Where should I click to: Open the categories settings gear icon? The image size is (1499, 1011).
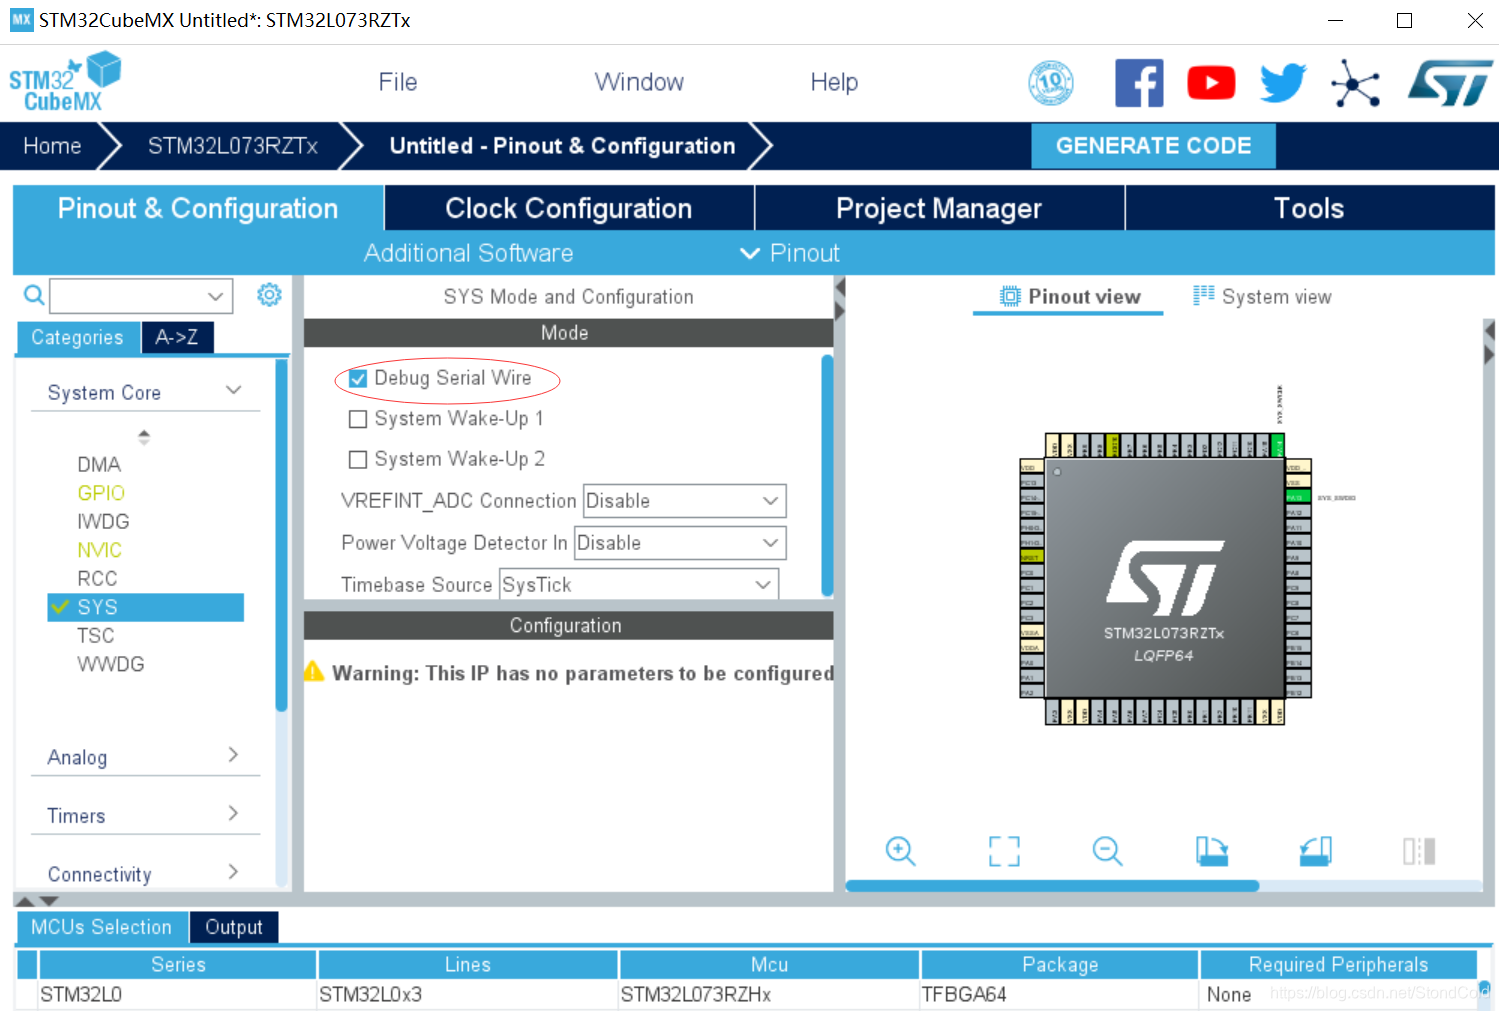click(x=269, y=295)
